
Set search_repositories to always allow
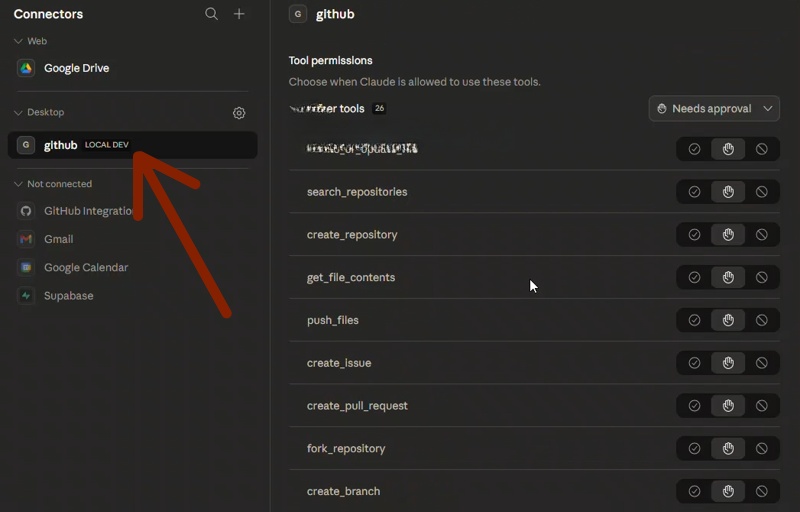point(694,192)
